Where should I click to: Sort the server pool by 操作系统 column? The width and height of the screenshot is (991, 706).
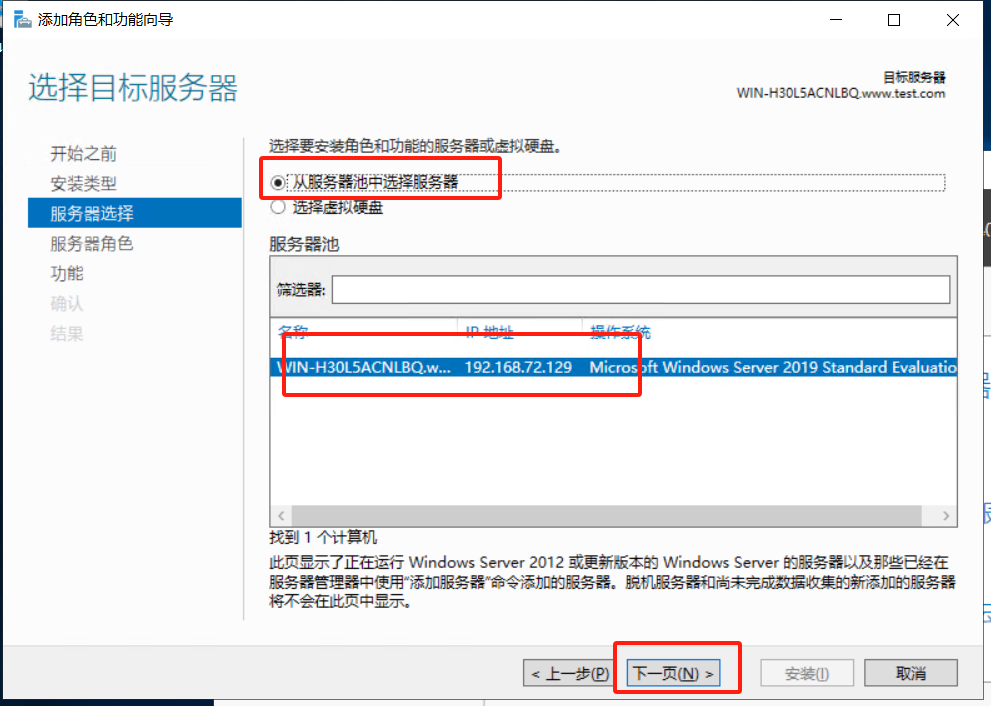pyautogui.click(x=620, y=331)
